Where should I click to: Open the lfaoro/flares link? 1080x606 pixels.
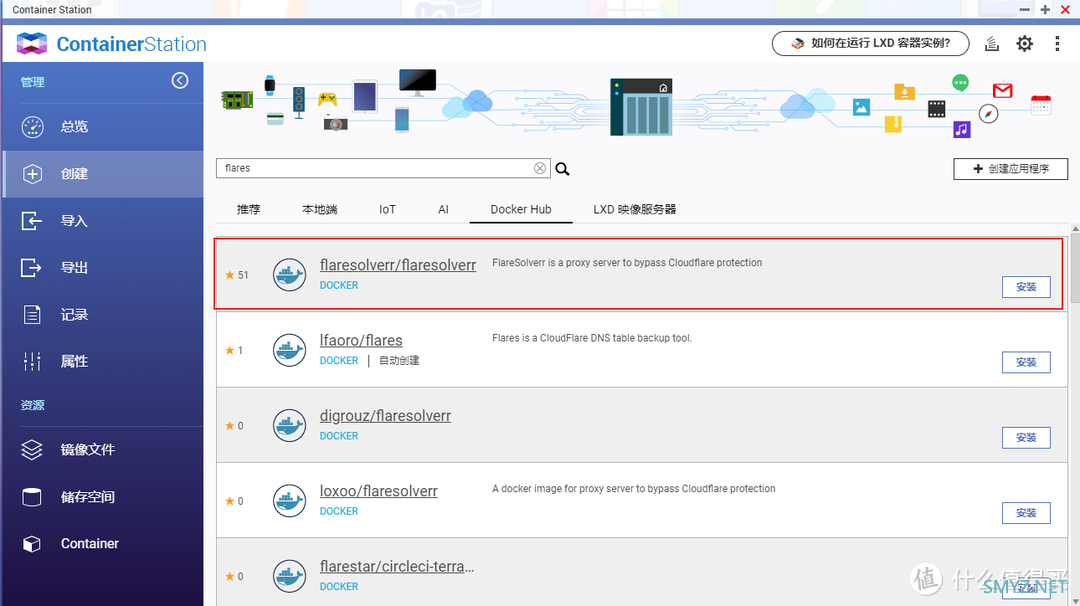point(361,340)
